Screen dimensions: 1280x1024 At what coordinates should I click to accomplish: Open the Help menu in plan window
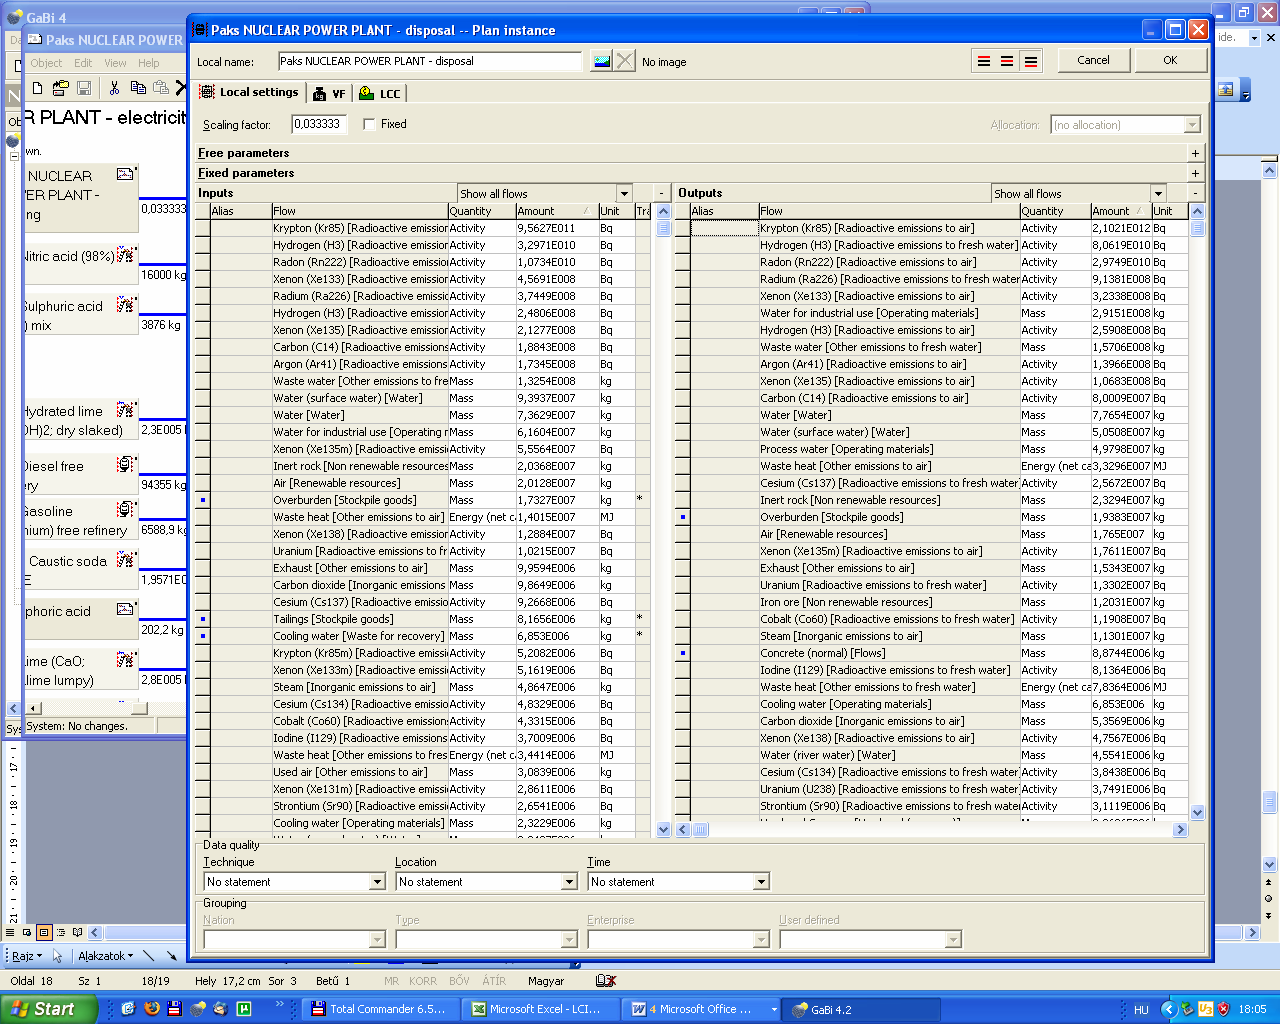click(x=149, y=63)
